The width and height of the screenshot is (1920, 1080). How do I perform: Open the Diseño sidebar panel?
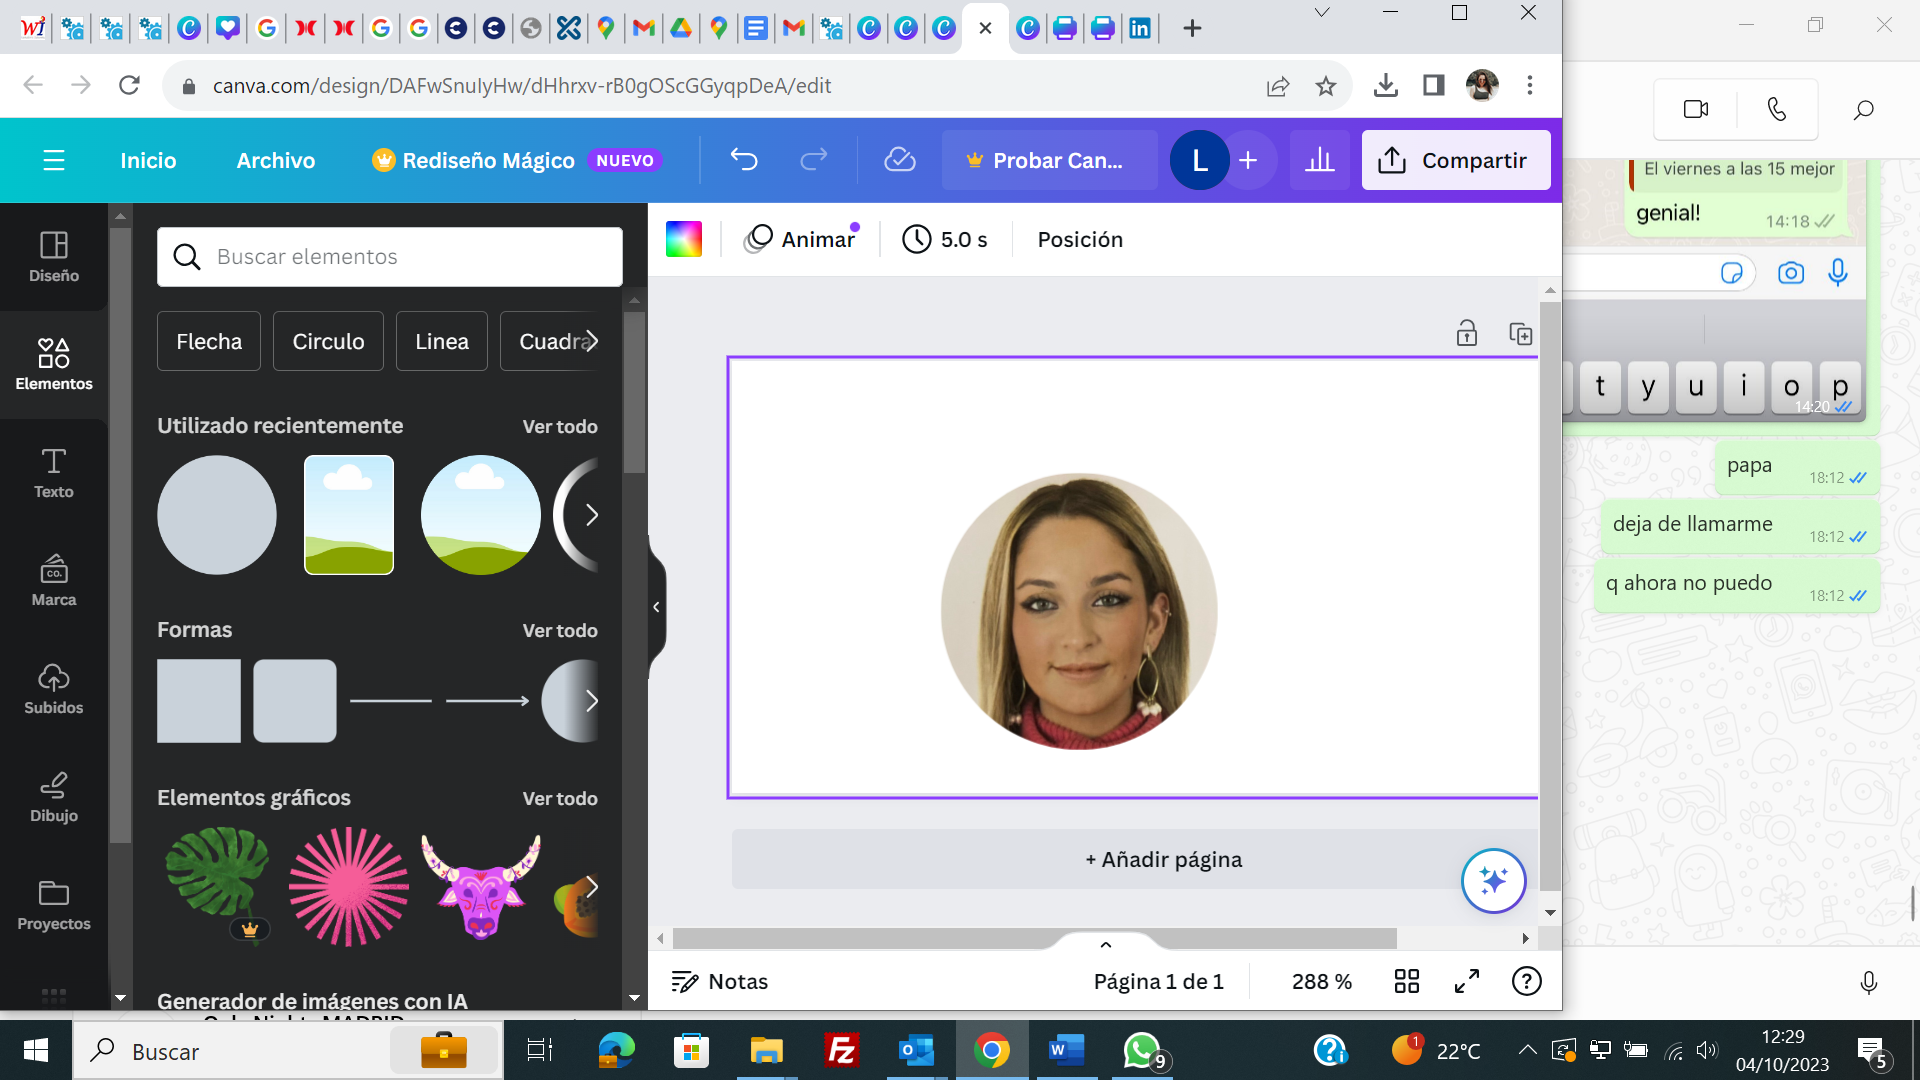54,257
